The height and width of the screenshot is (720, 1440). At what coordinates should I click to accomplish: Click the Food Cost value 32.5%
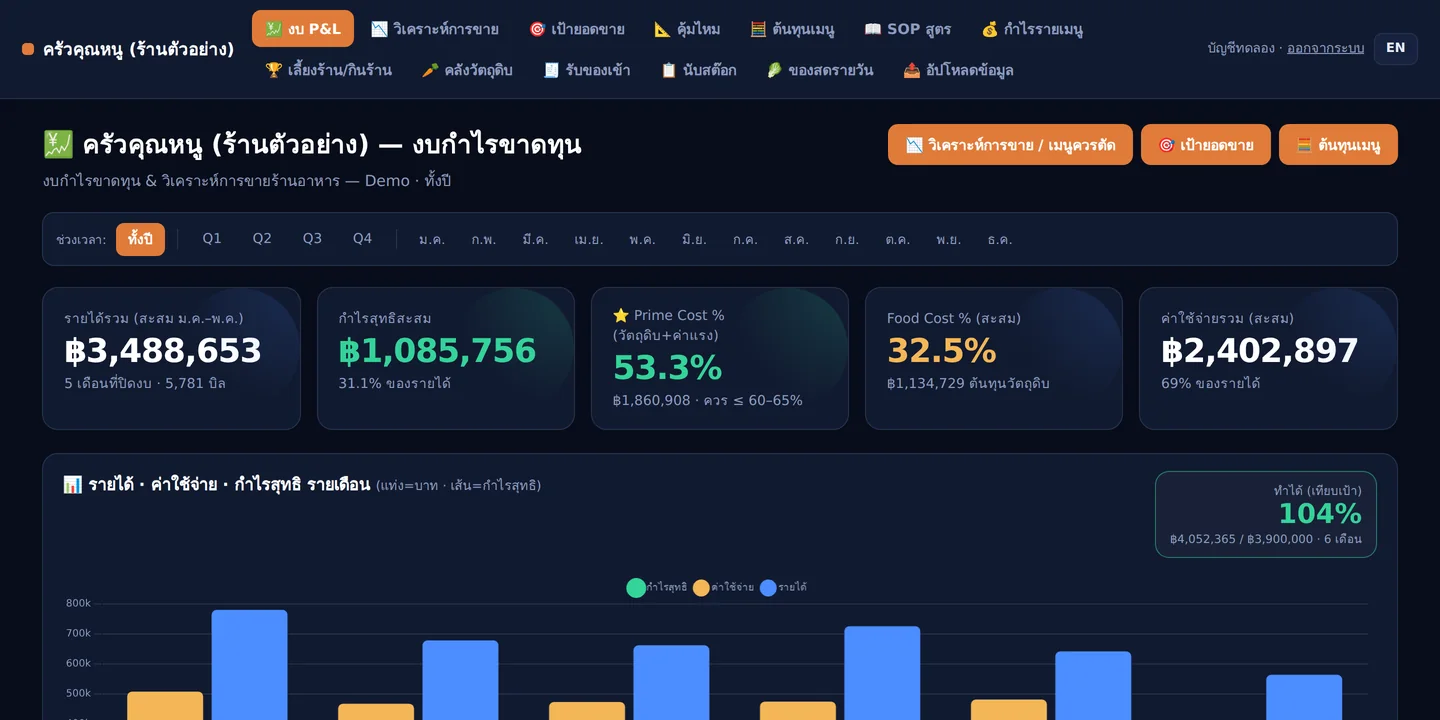pyautogui.click(x=942, y=351)
